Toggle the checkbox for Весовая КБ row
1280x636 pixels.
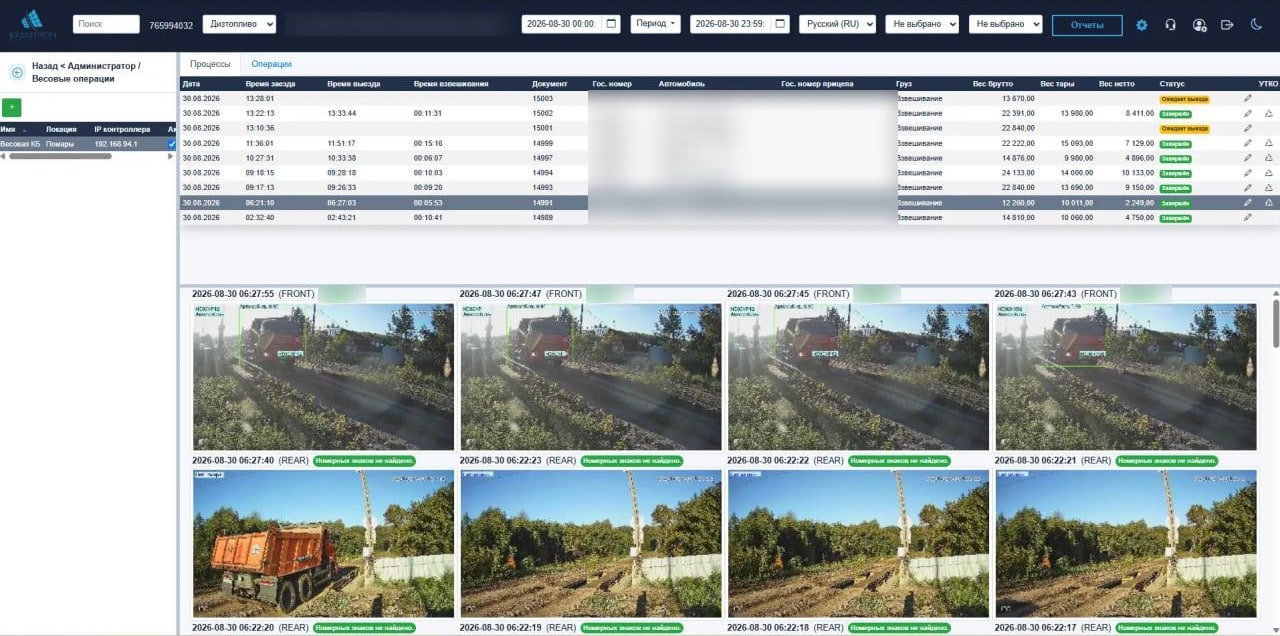point(172,144)
